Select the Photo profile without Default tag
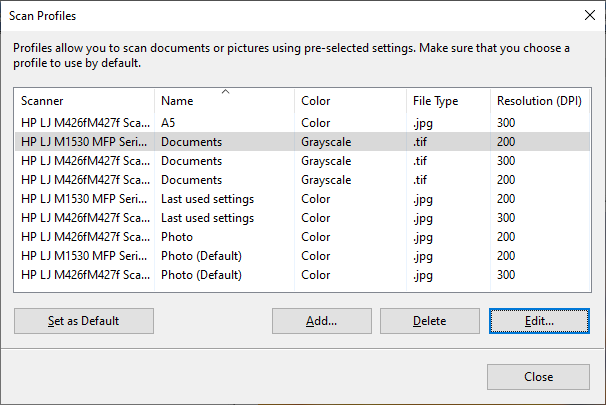The height and width of the screenshot is (405, 606). coord(302,237)
